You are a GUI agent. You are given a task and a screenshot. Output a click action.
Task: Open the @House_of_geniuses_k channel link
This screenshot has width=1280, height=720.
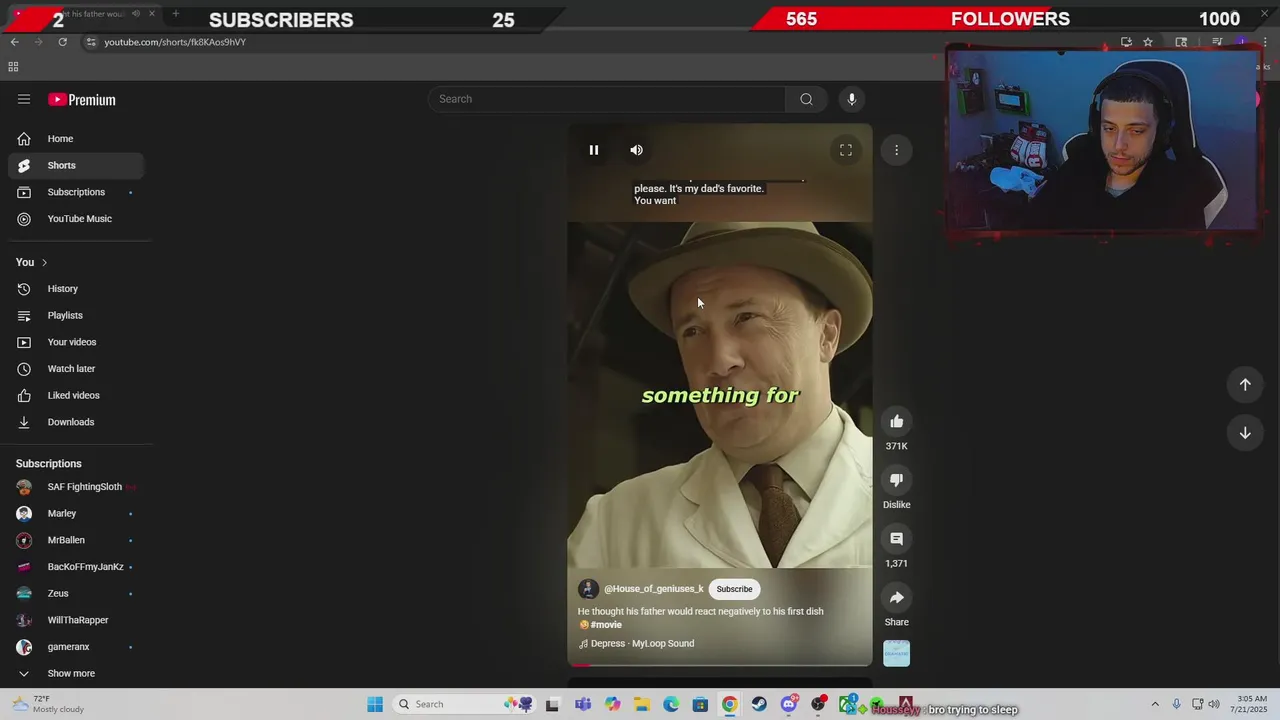click(654, 589)
